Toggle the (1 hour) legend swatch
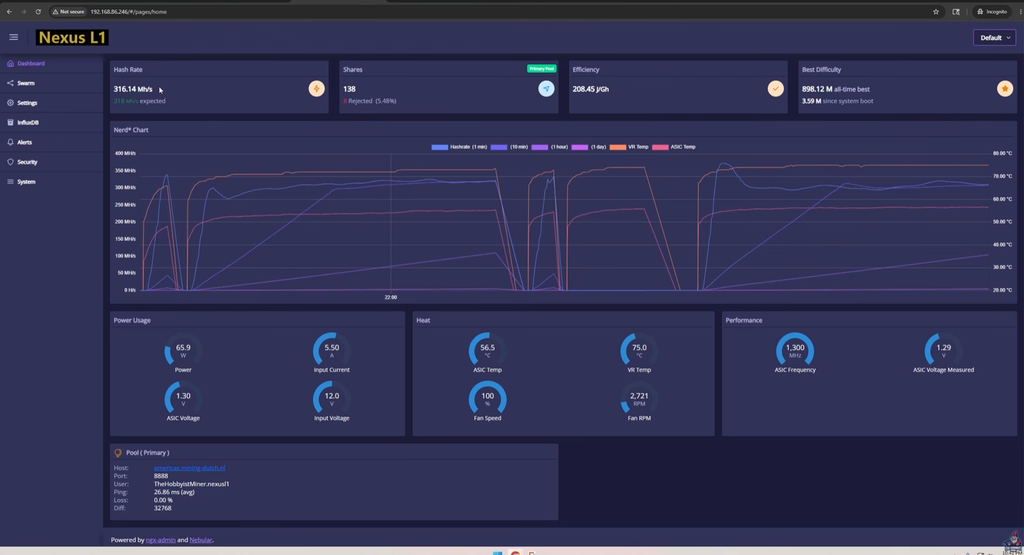1024x555 pixels. [539, 147]
